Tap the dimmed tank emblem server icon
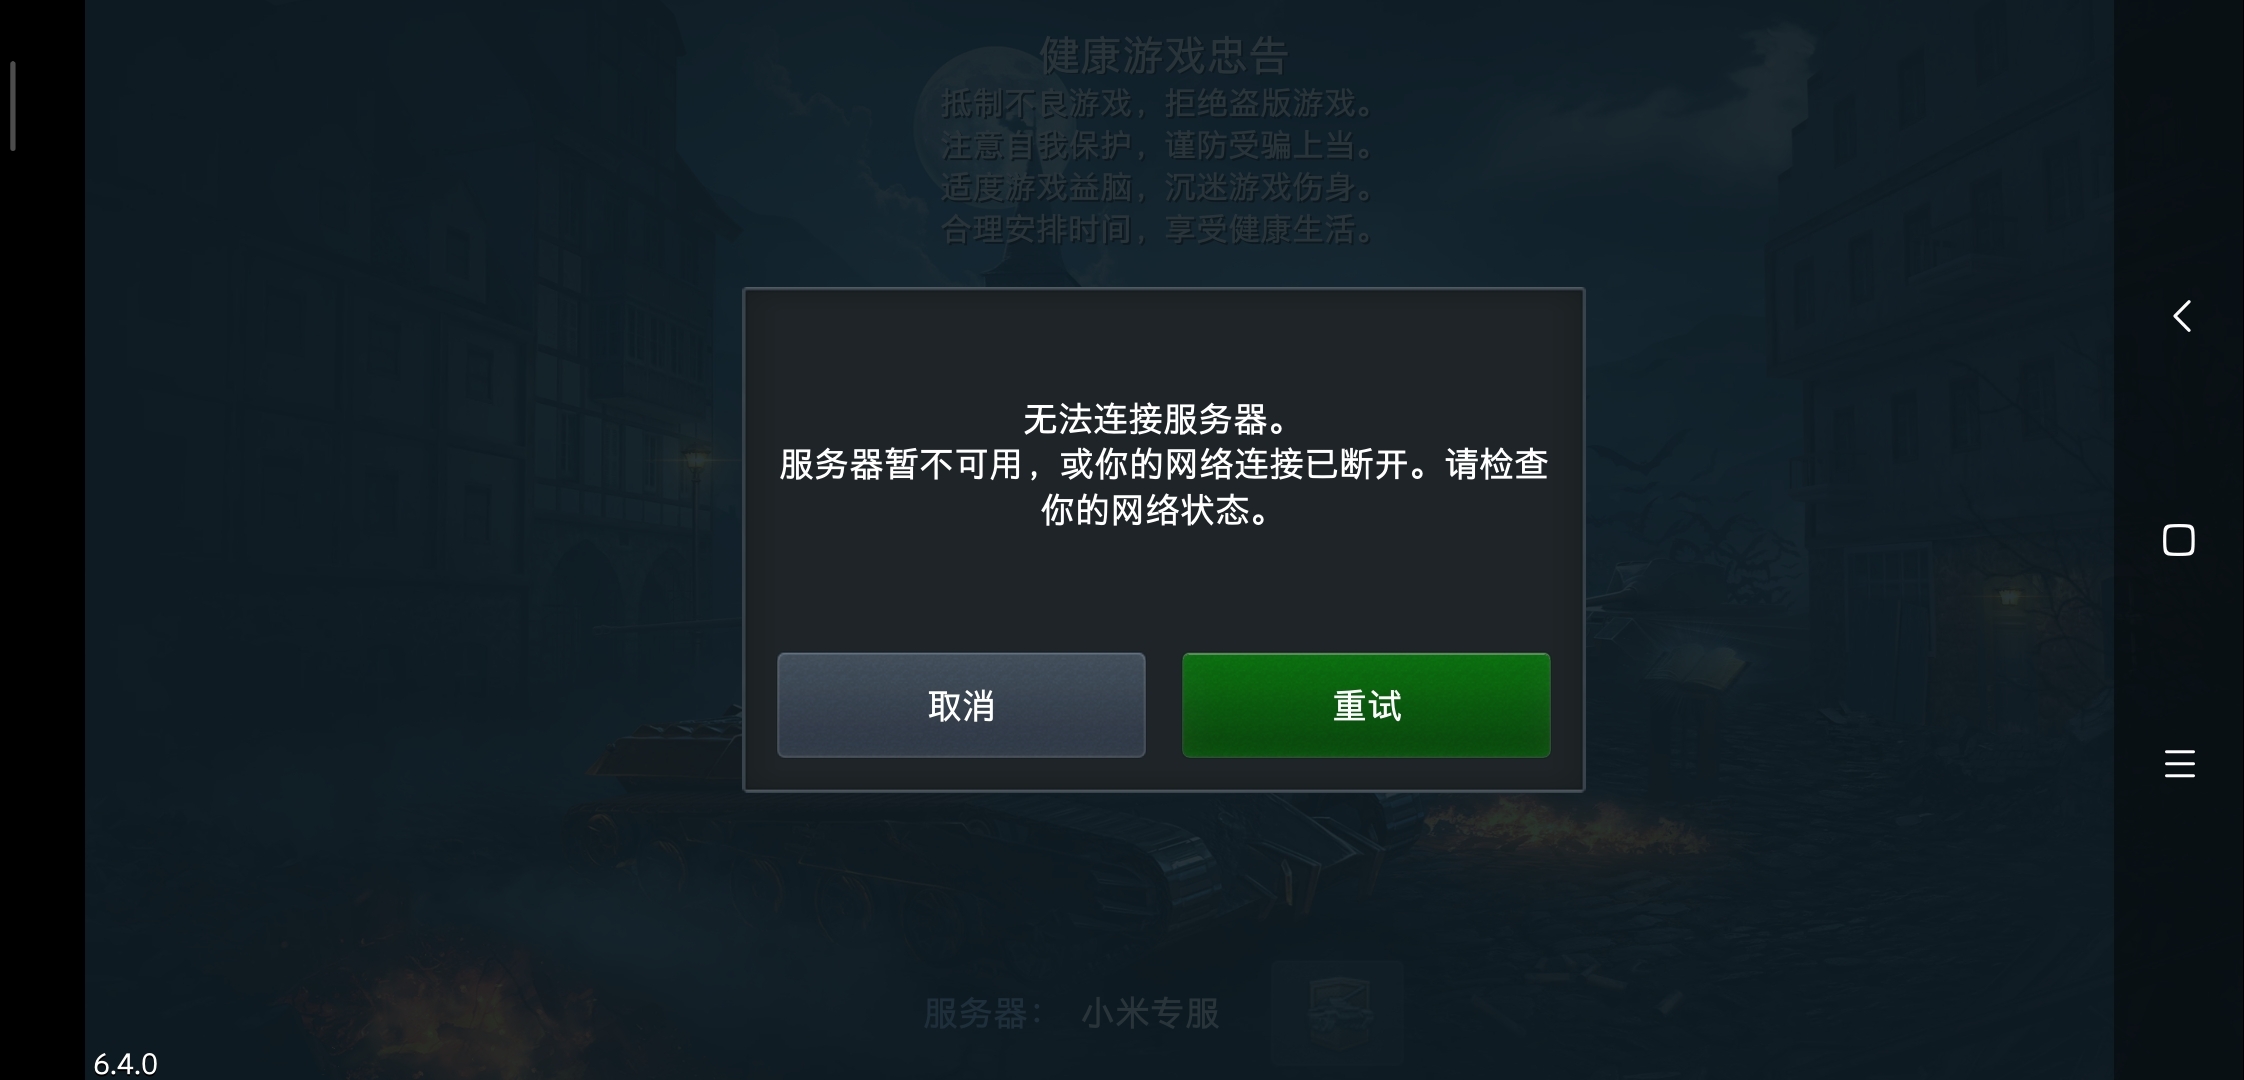The height and width of the screenshot is (1080, 2244). (x=1336, y=1010)
